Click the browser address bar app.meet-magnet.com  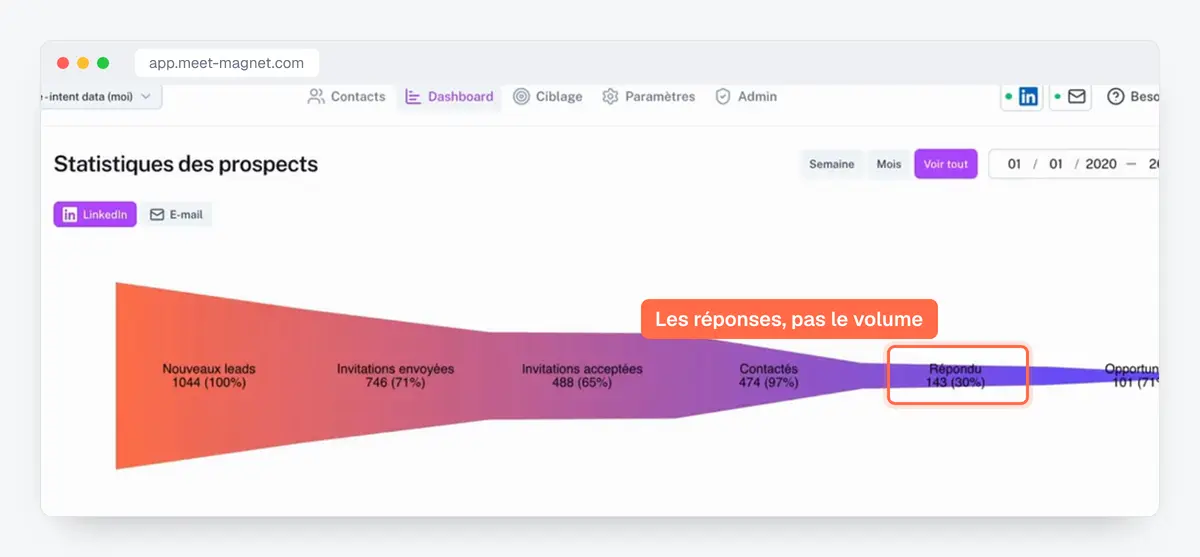(227, 63)
